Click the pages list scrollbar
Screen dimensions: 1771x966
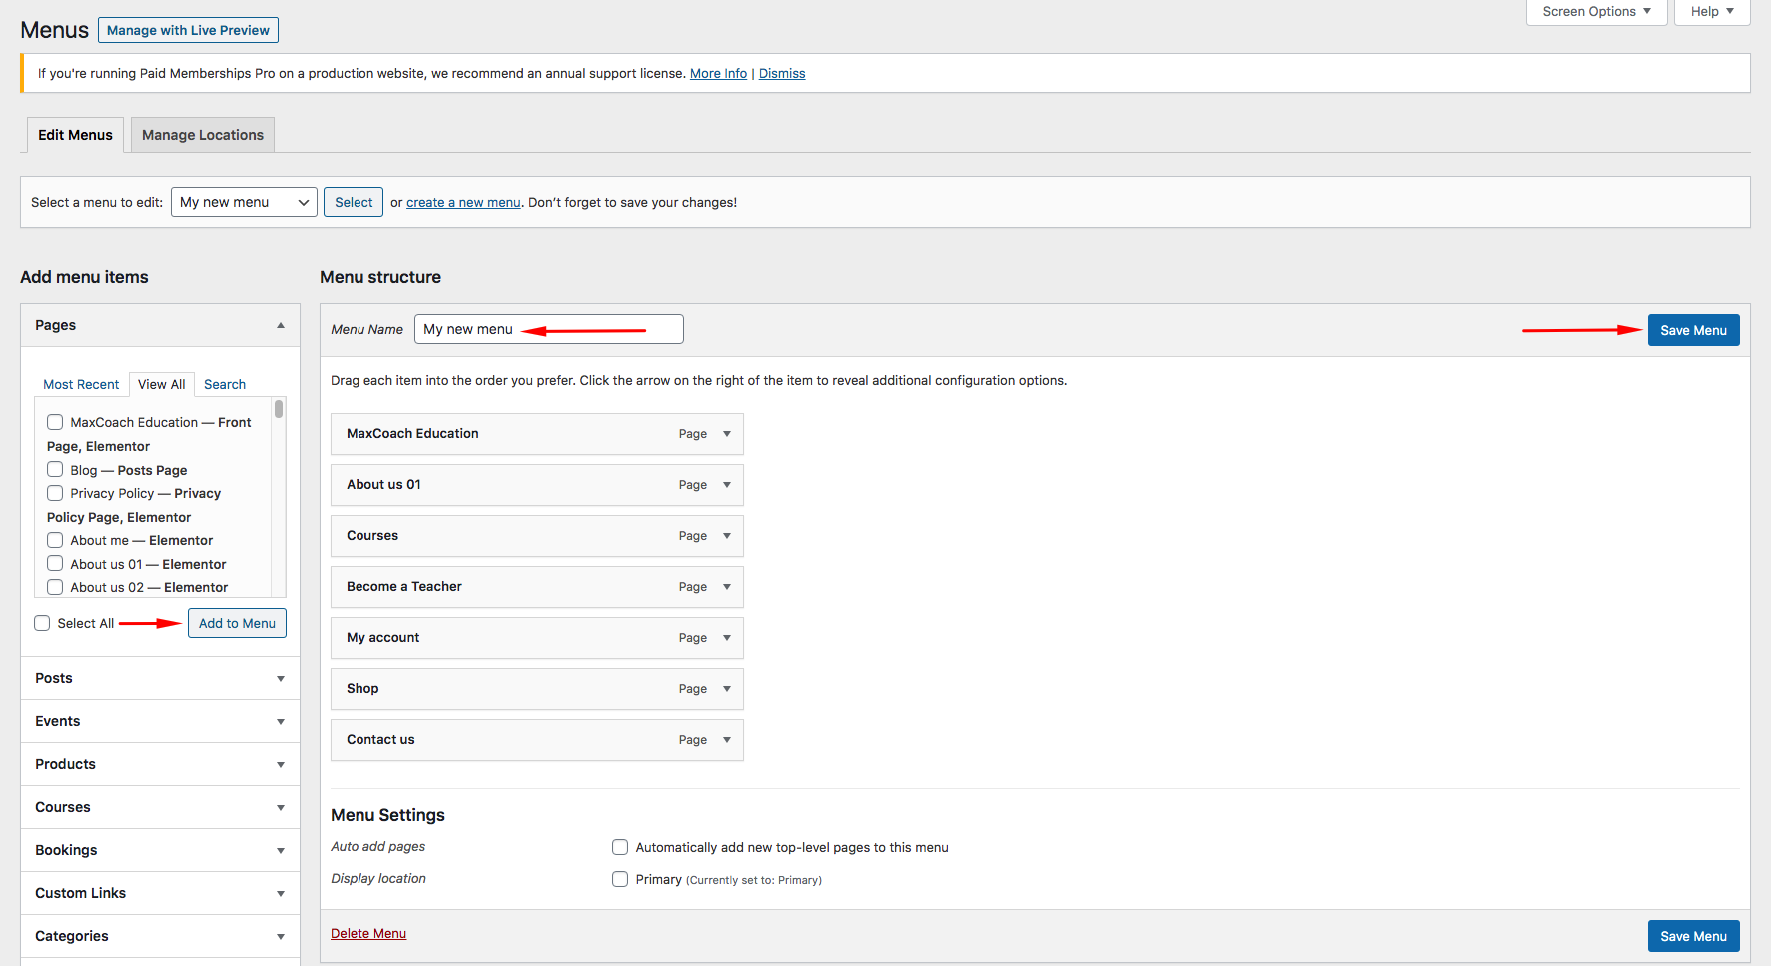point(279,410)
